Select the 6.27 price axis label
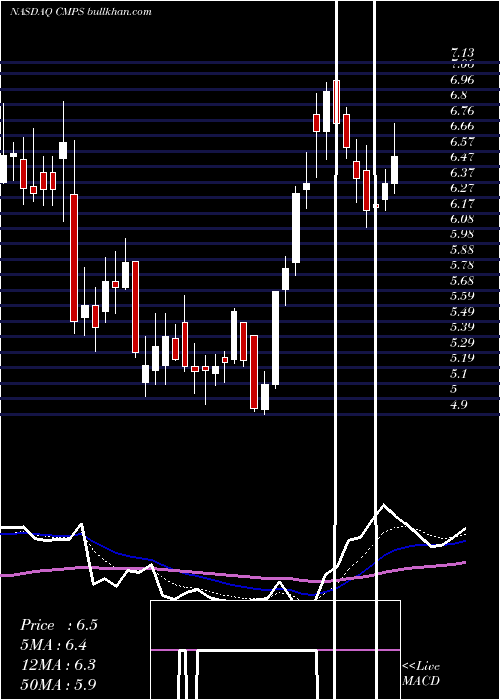This screenshot has height=700, width=500. pyautogui.click(x=462, y=188)
